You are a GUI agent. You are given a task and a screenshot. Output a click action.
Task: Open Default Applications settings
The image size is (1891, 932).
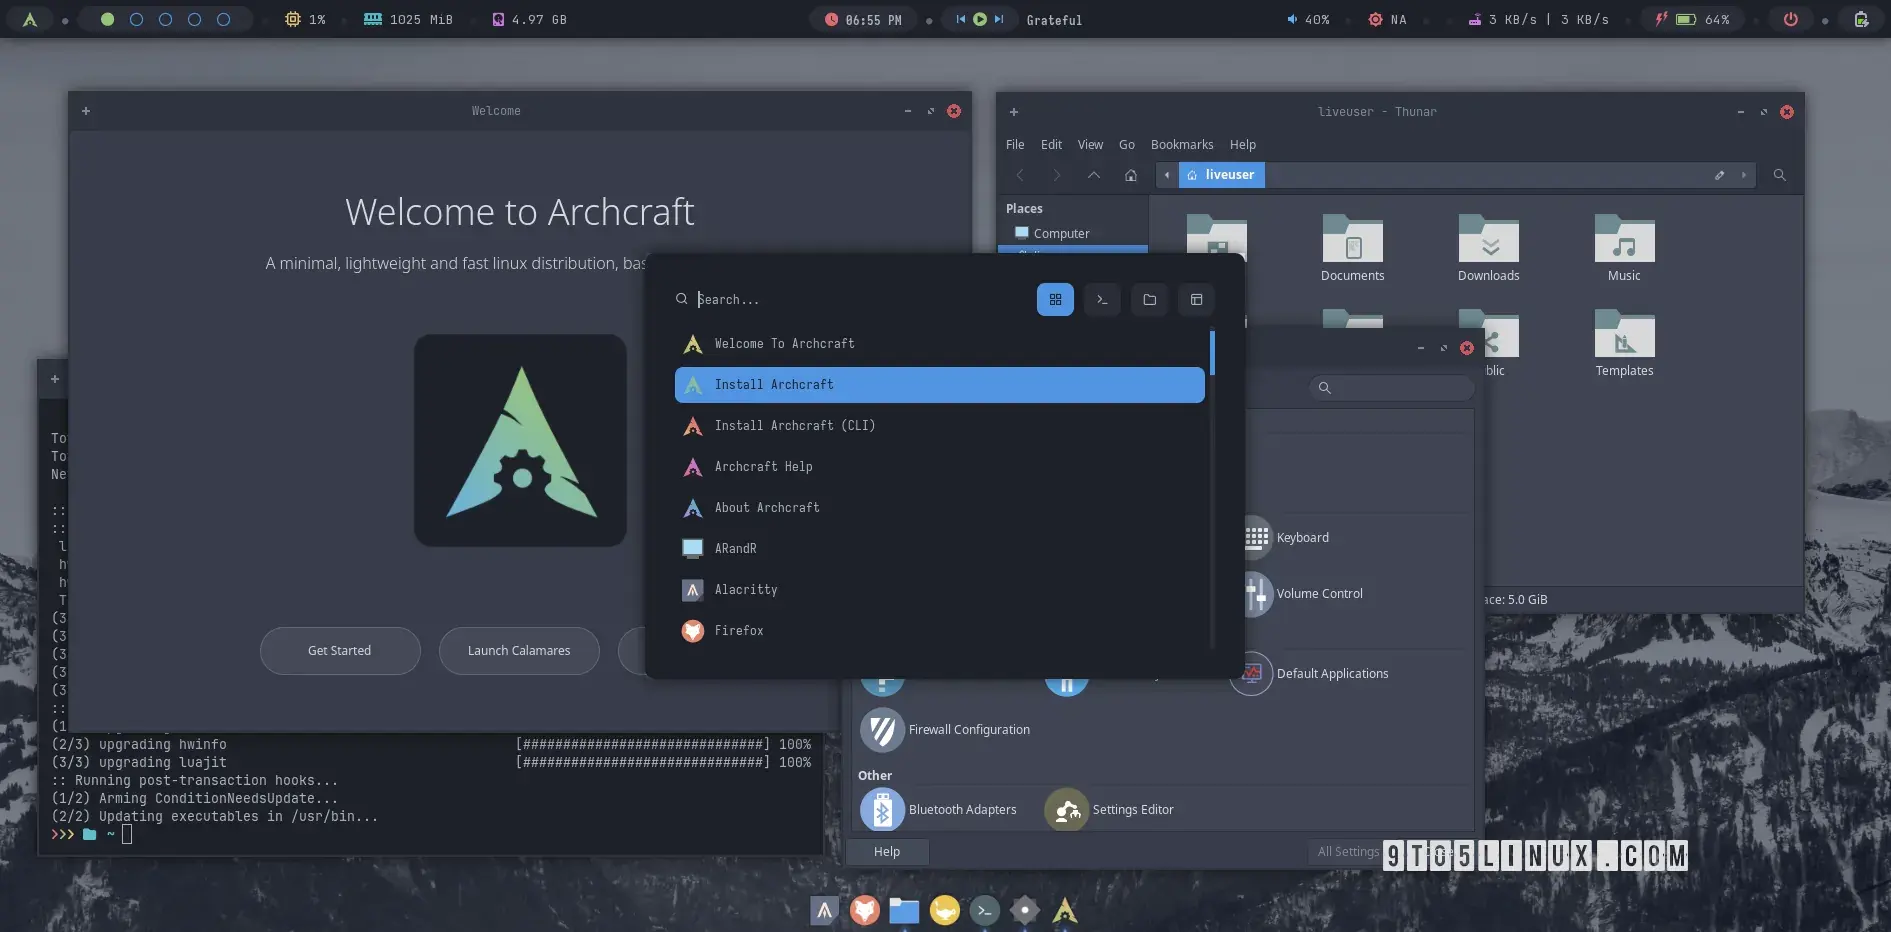[1310, 674]
